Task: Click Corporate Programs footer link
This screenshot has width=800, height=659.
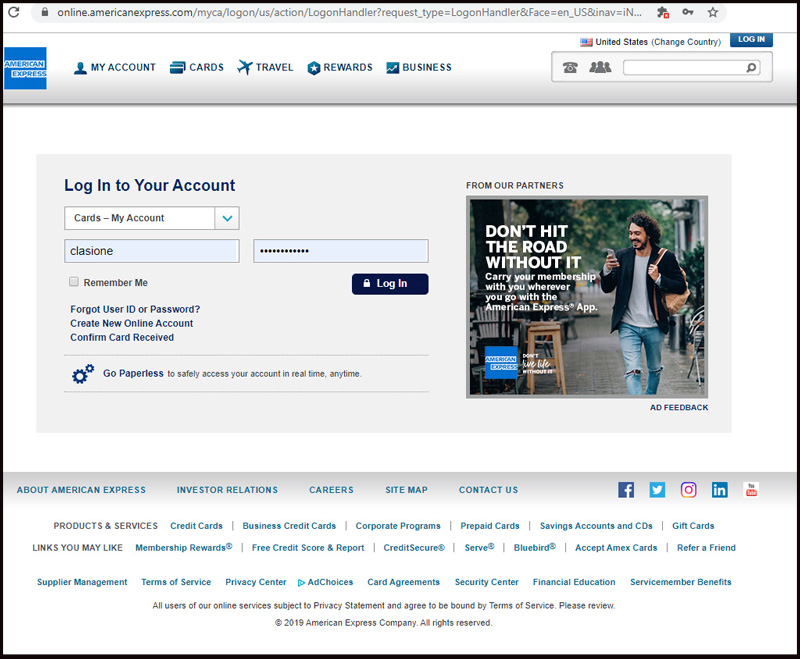Action: click(x=398, y=526)
